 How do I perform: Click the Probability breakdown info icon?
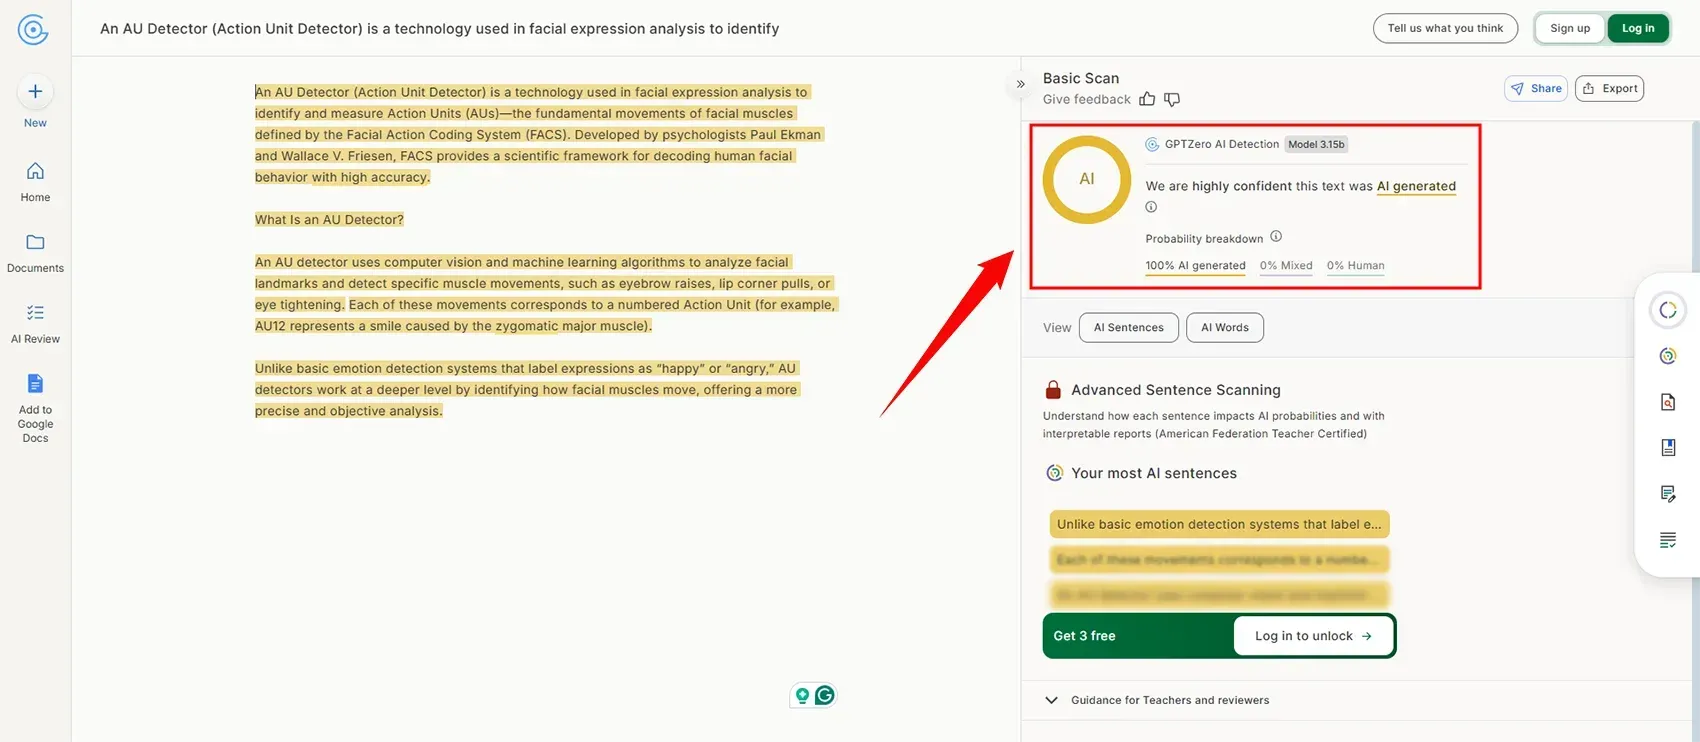1276,237
